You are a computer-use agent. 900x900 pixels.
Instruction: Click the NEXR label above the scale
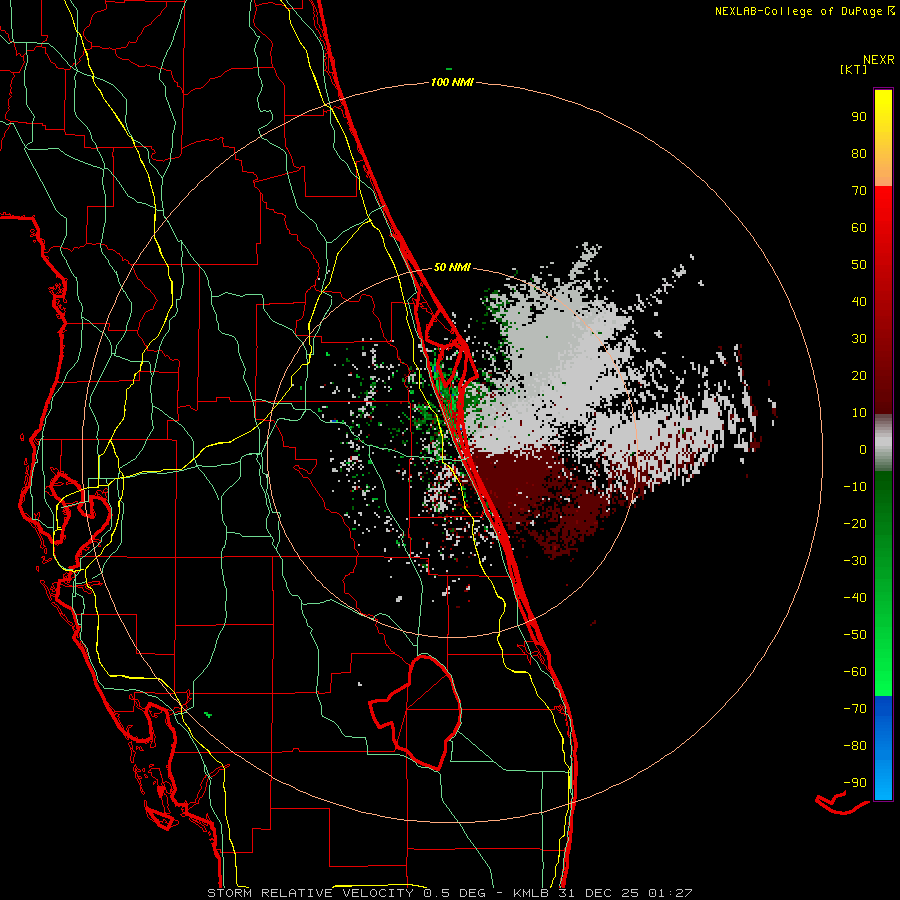pyautogui.click(x=878, y=60)
